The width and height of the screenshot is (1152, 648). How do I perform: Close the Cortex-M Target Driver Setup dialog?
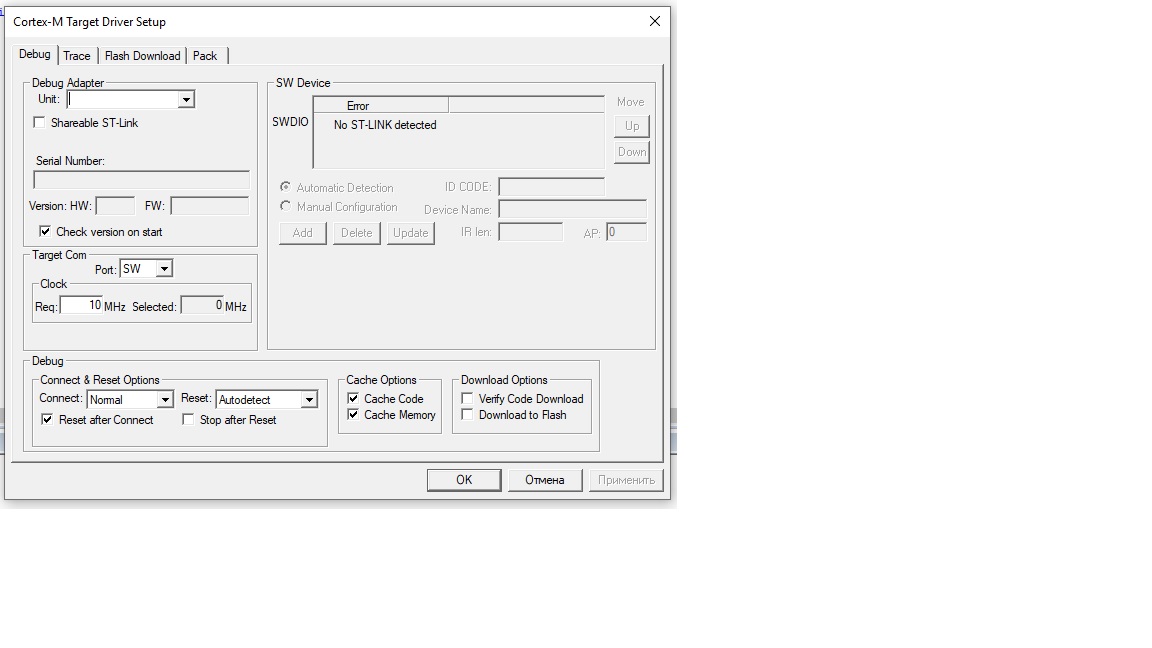coord(654,21)
